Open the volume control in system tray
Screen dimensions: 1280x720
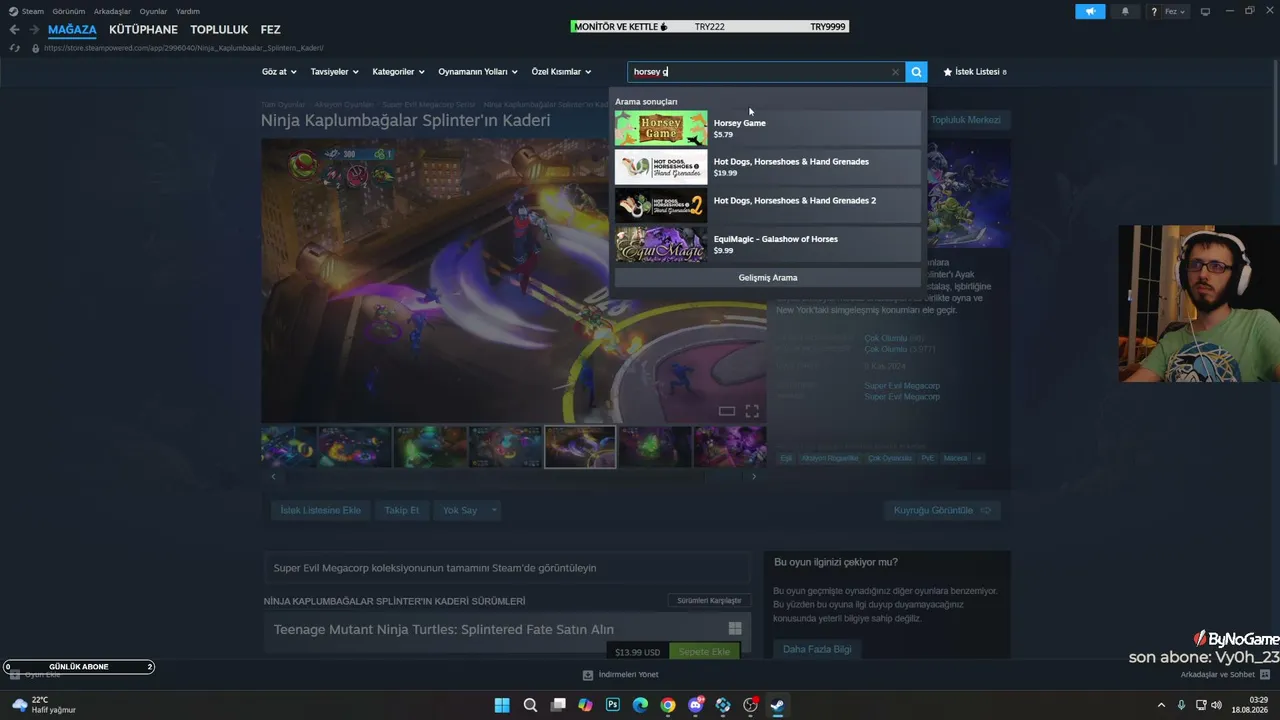tap(1216, 705)
